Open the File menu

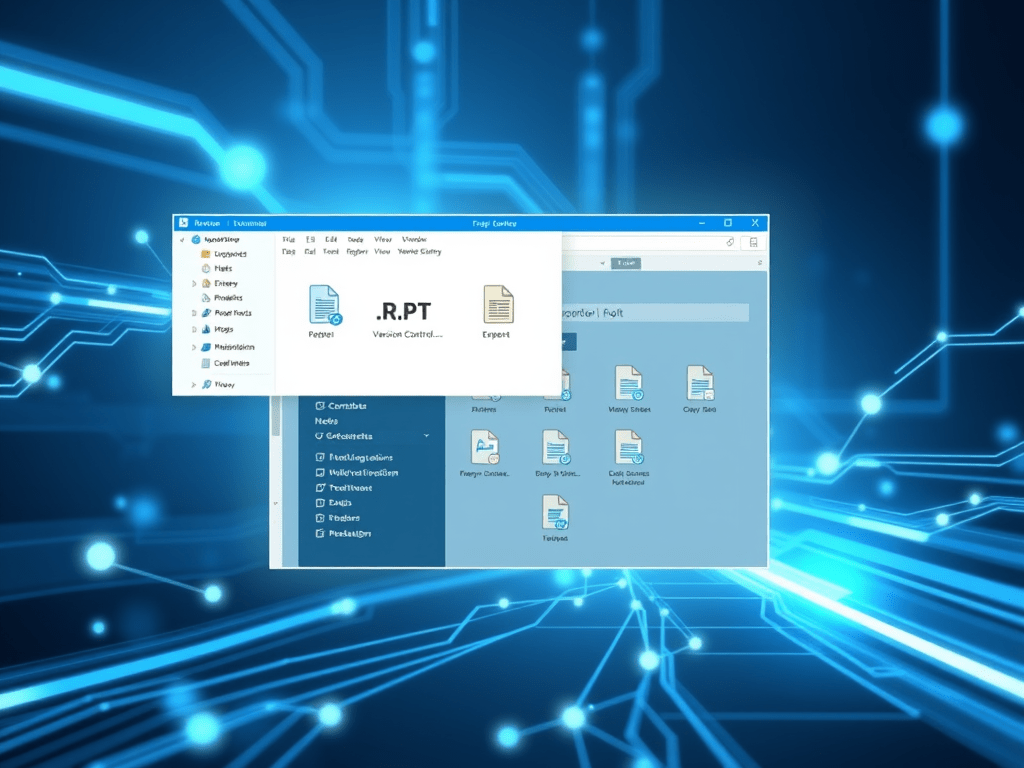click(x=288, y=240)
